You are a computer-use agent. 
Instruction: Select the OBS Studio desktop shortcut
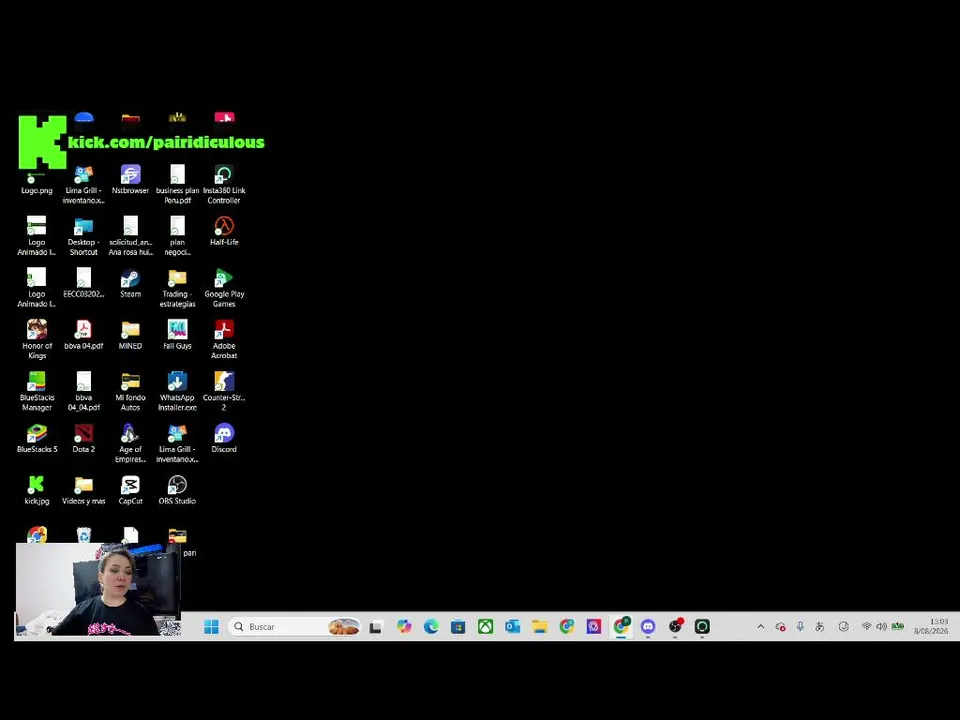coord(178,490)
